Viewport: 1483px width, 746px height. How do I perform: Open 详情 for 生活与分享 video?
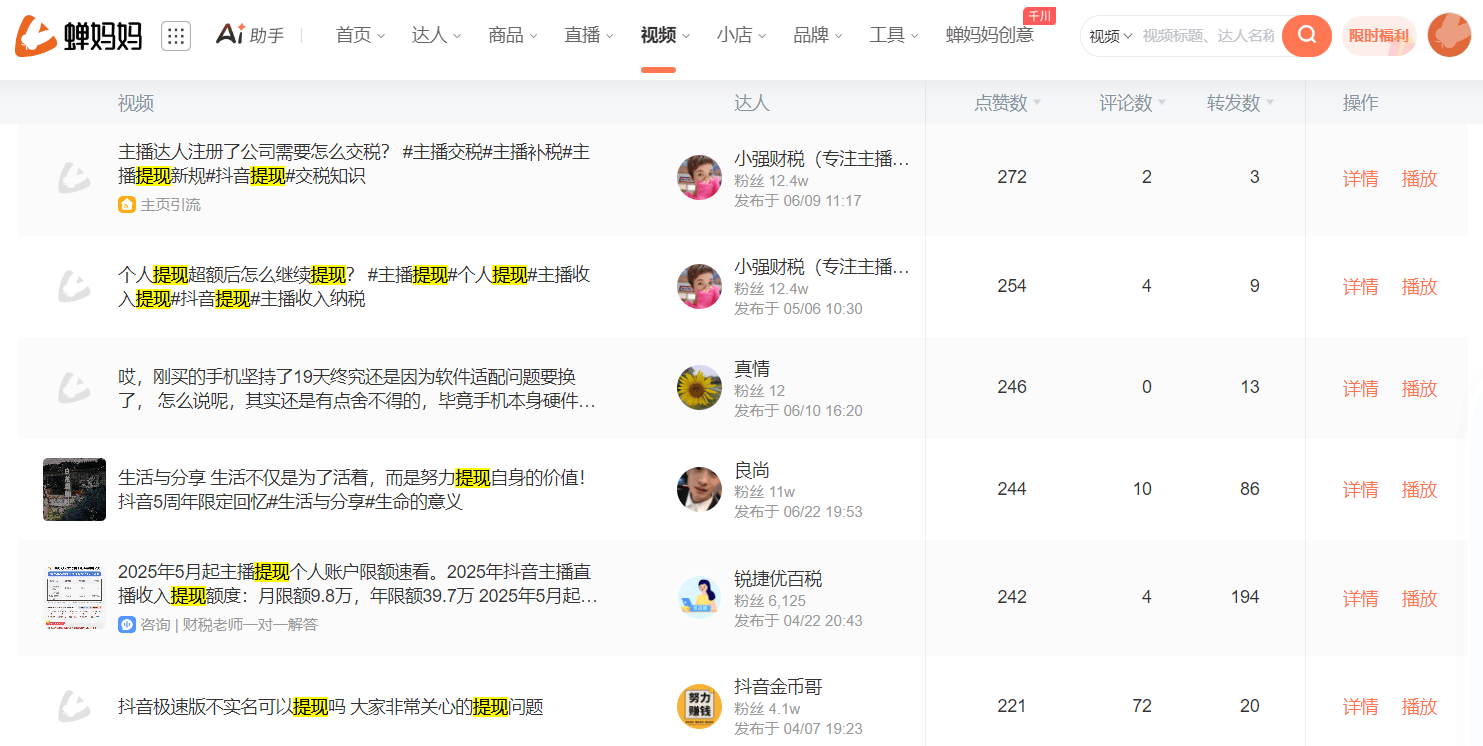tap(1360, 490)
